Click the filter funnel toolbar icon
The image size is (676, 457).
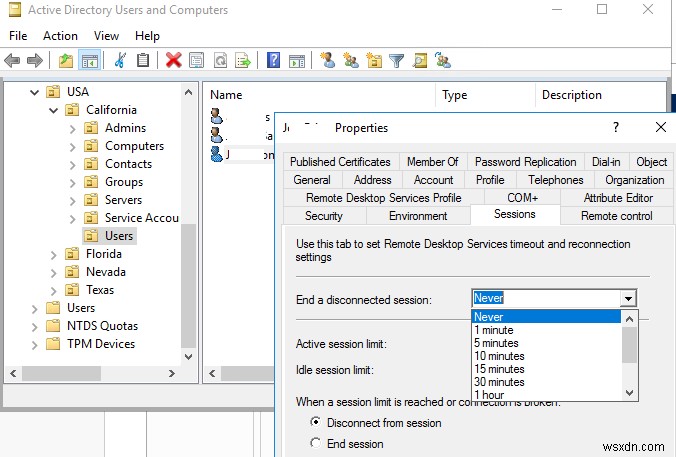pos(397,60)
